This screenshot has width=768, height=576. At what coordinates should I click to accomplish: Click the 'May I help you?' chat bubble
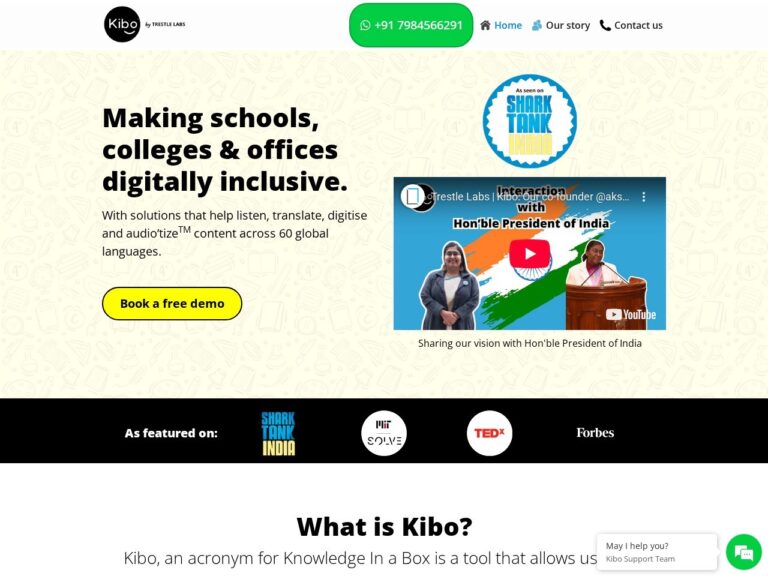click(x=657, y=552)
